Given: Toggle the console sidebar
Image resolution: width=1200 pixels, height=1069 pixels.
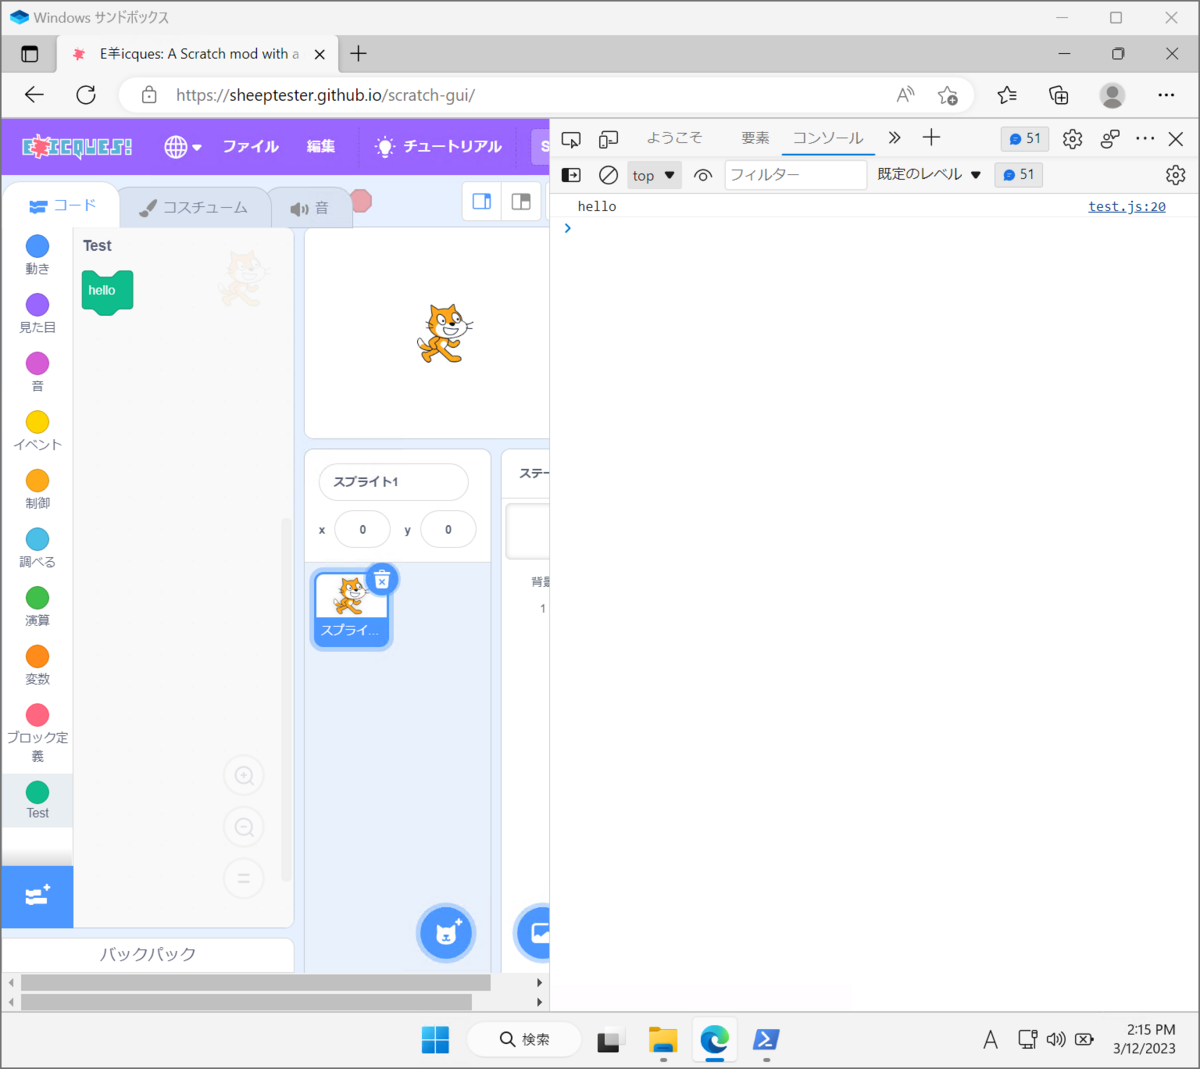Looking at the screenshot, I should coord(571,175).
